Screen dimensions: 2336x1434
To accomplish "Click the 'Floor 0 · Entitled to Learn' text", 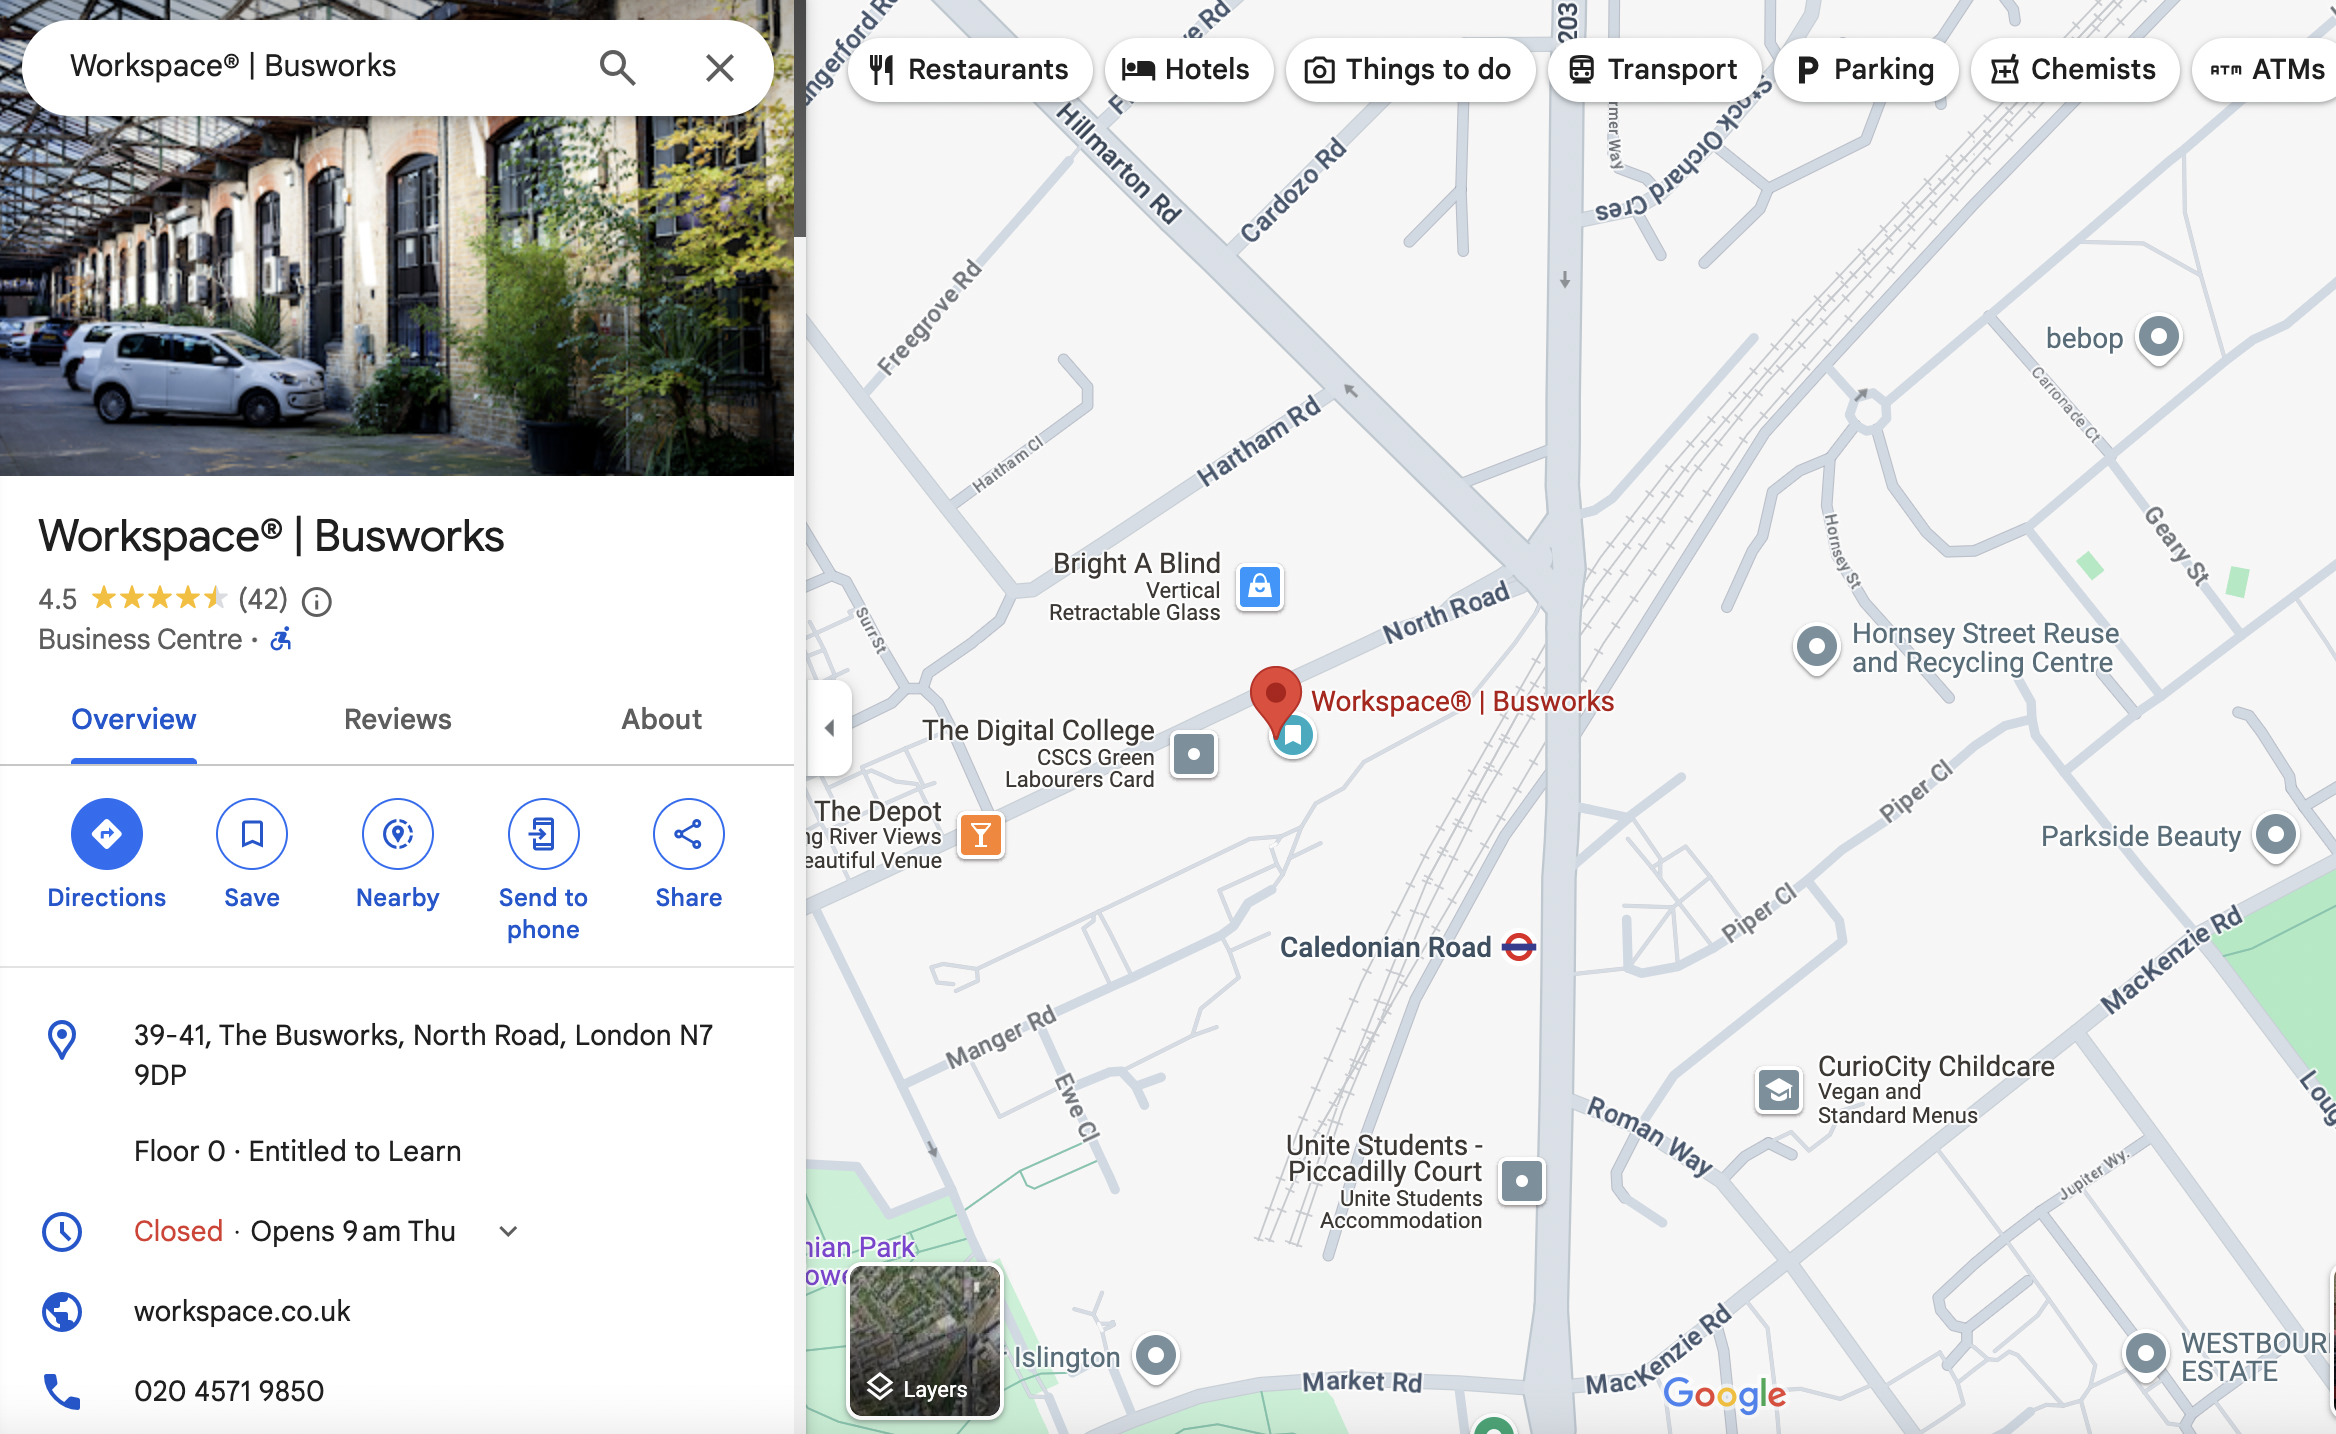I will click(298, 1151).
